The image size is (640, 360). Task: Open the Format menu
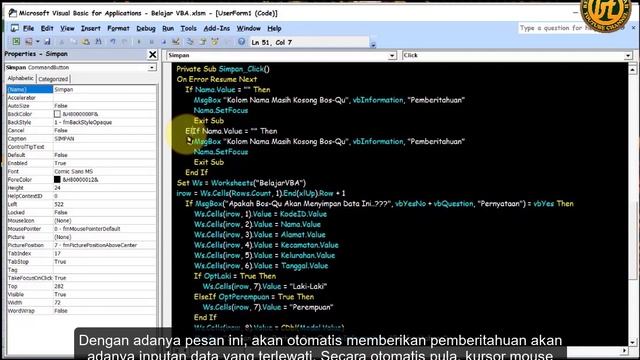tap(118, 28)
